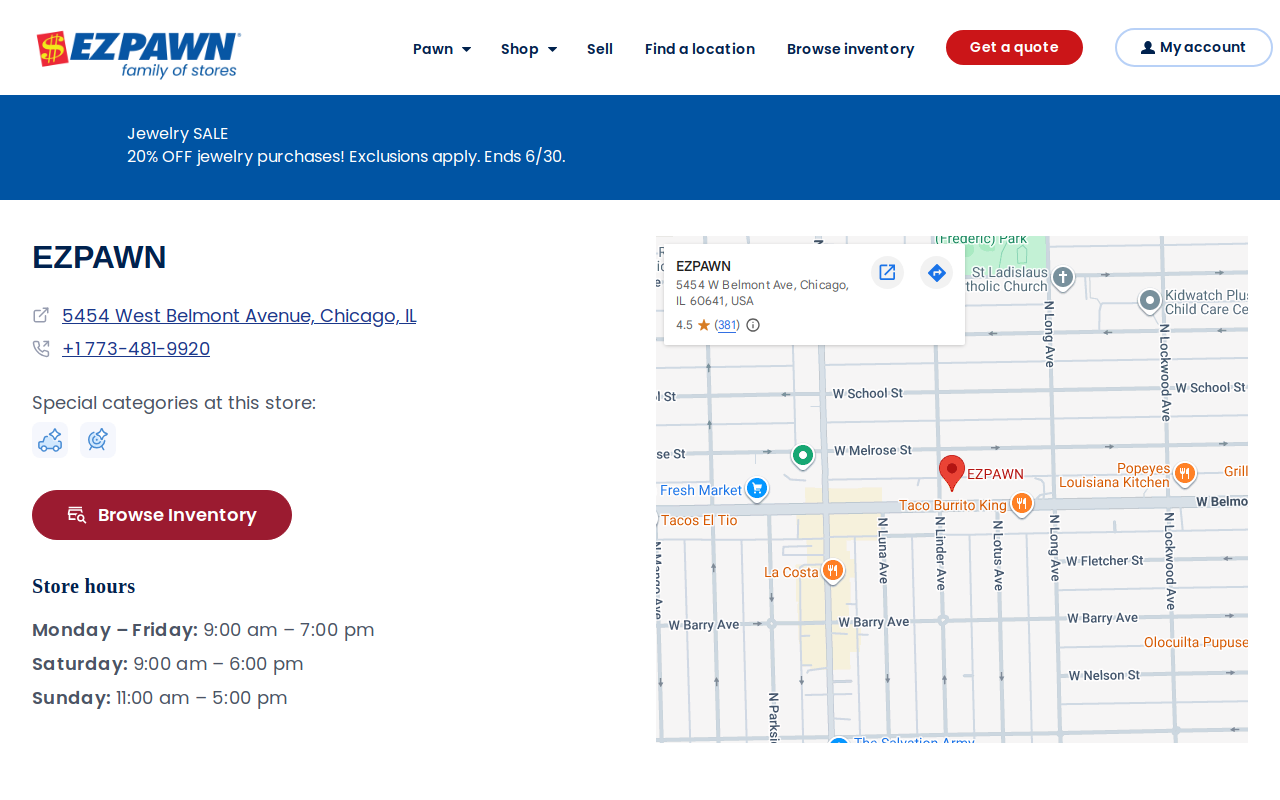This screenshot has width=1280, height=800.
Task: Click the red EZPAWN map pin
Action: coord(952,472)
